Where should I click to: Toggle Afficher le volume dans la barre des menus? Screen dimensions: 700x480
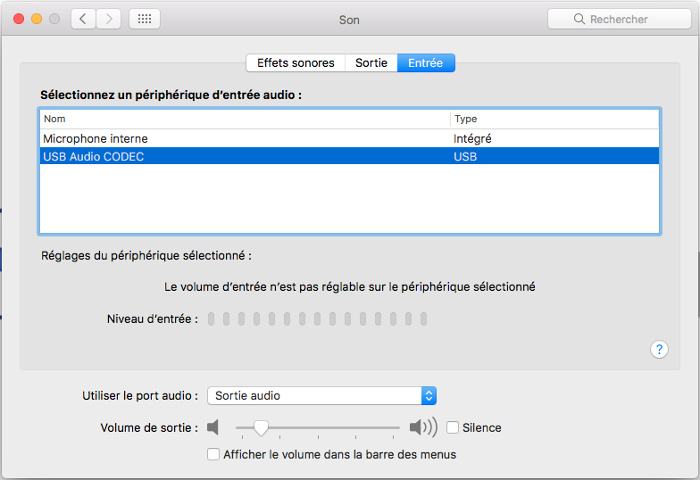[x=213, y=454]
